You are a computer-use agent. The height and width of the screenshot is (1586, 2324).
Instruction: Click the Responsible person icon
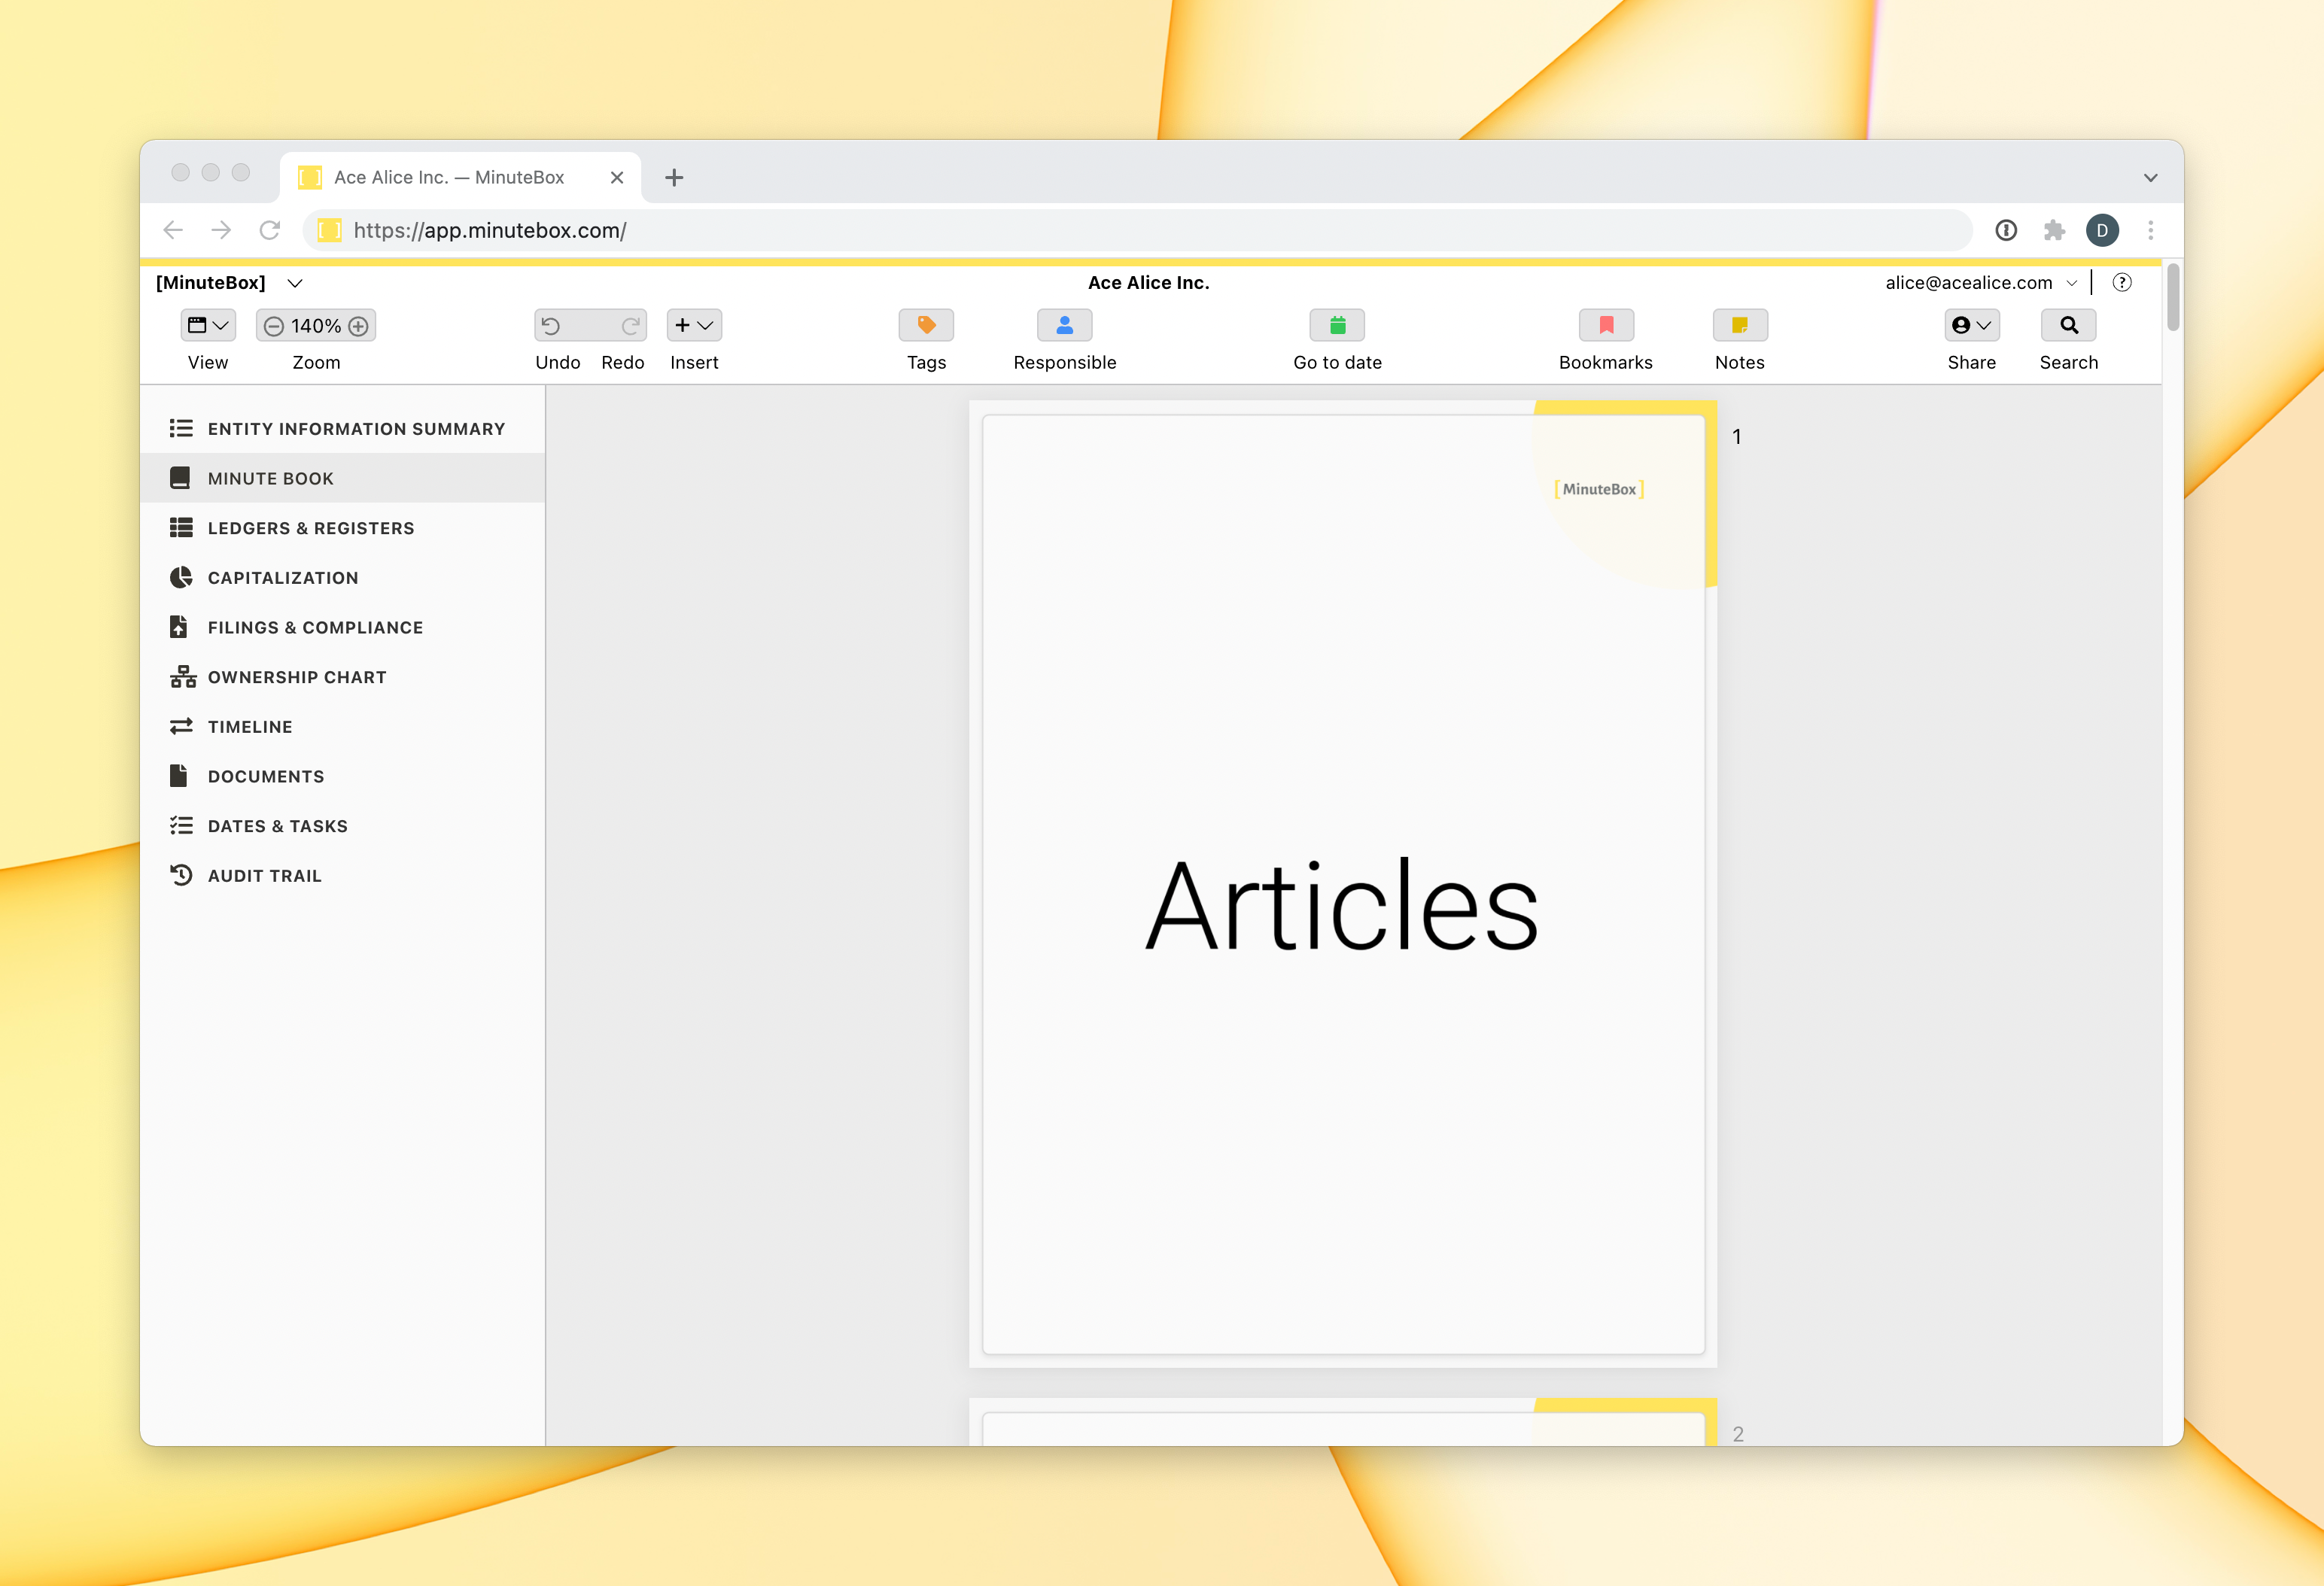(x=1064, y=325)
